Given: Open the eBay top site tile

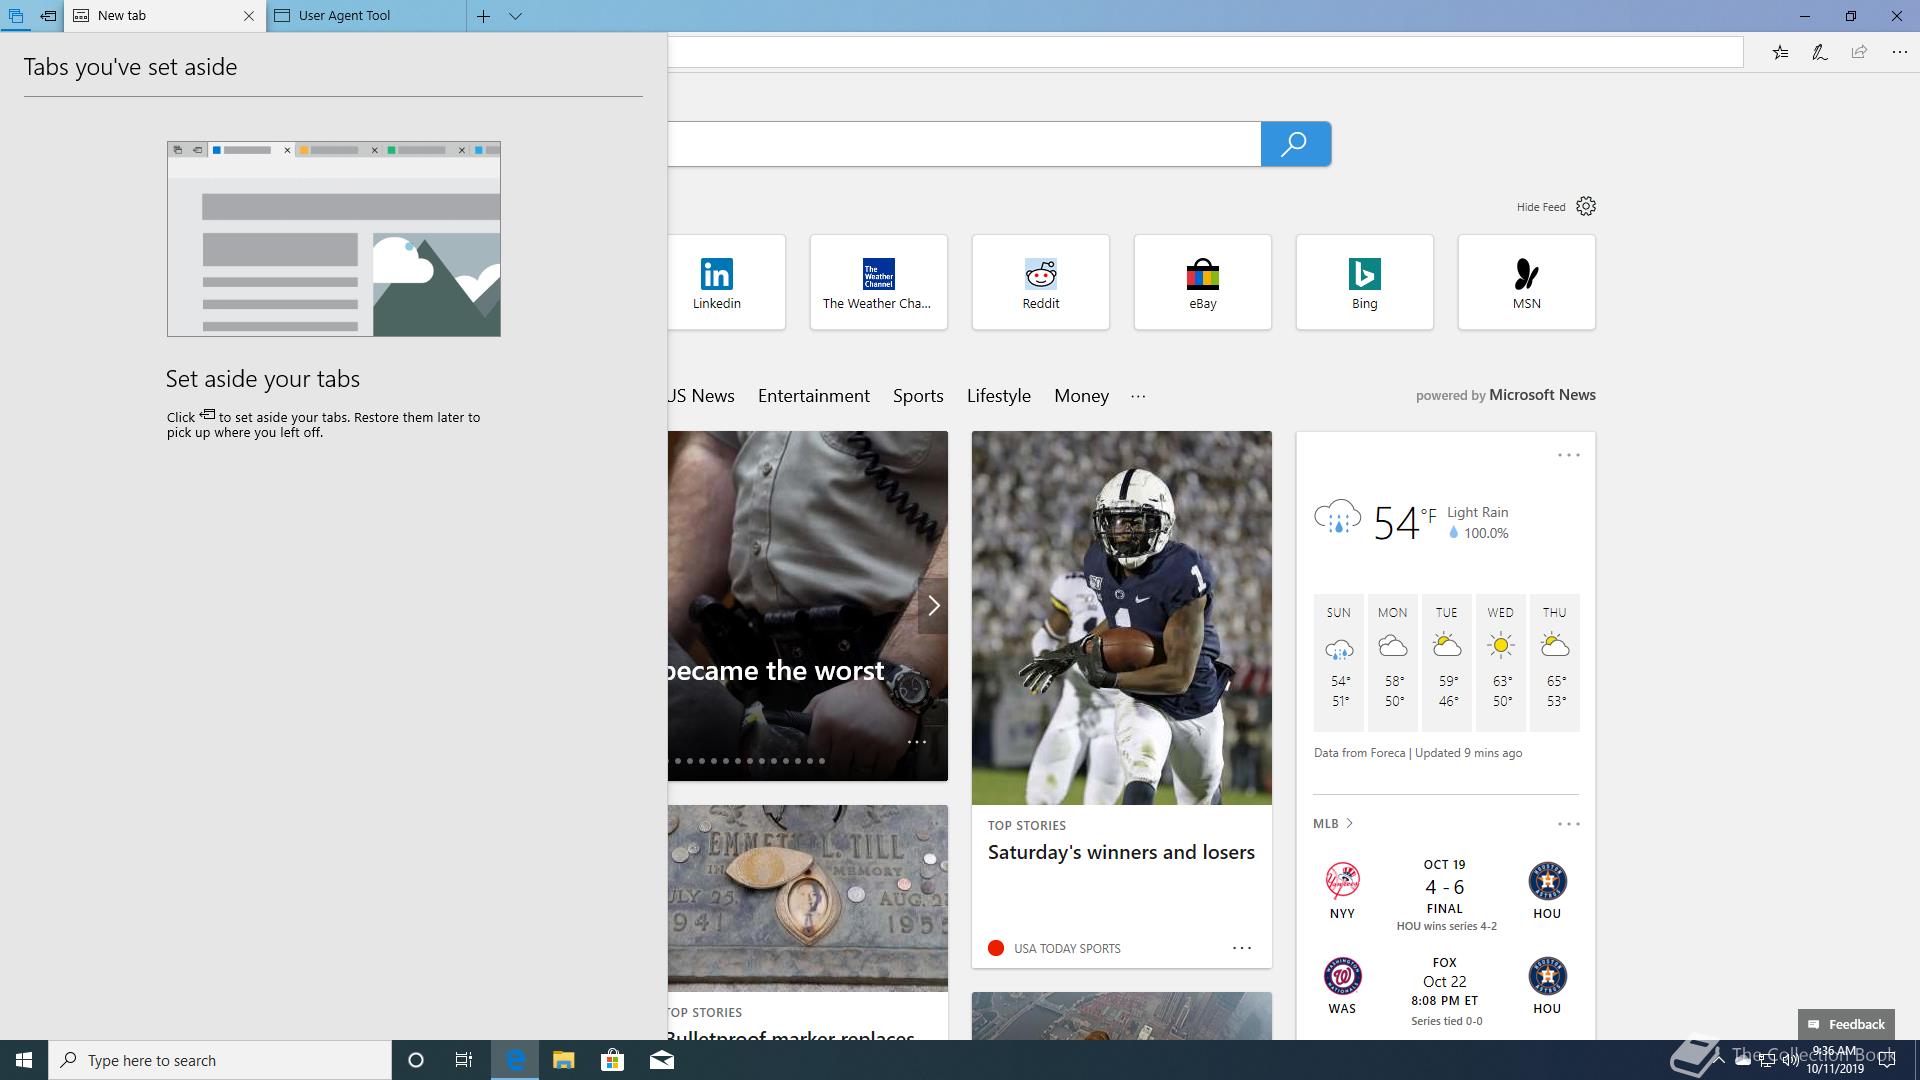Looking at the screenshot, I should (1202, 282).
